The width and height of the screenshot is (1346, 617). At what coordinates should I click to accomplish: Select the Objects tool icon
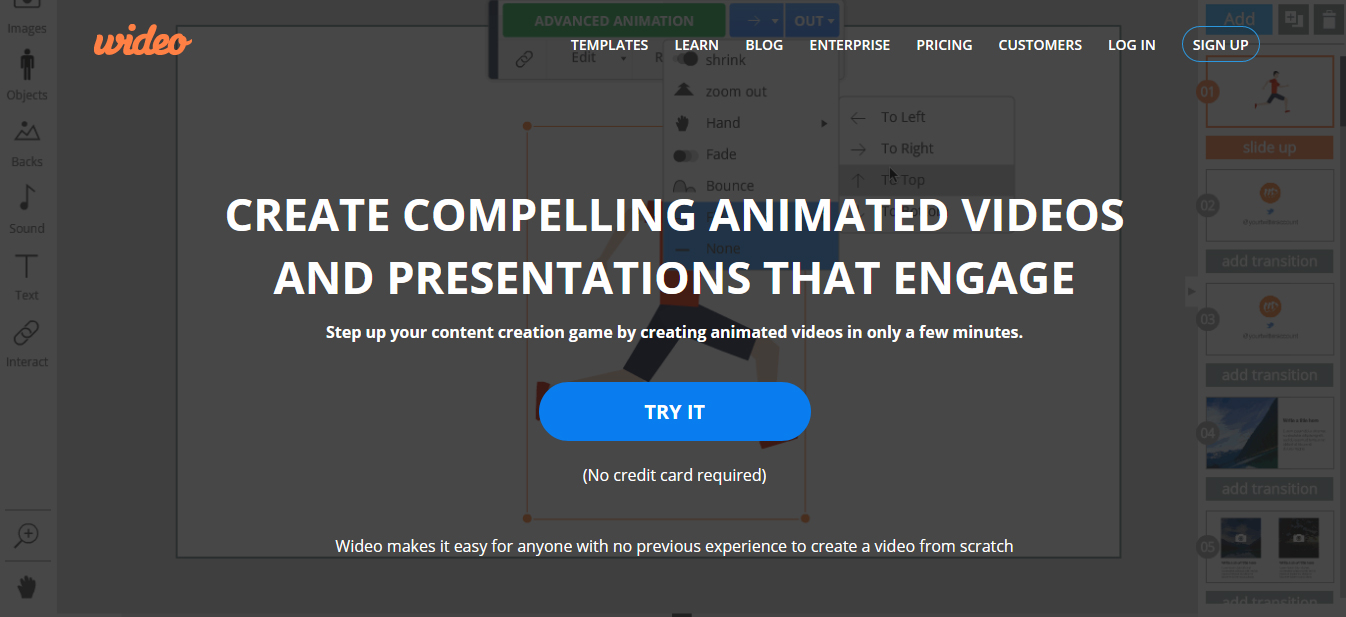click(x=27, y=66)
